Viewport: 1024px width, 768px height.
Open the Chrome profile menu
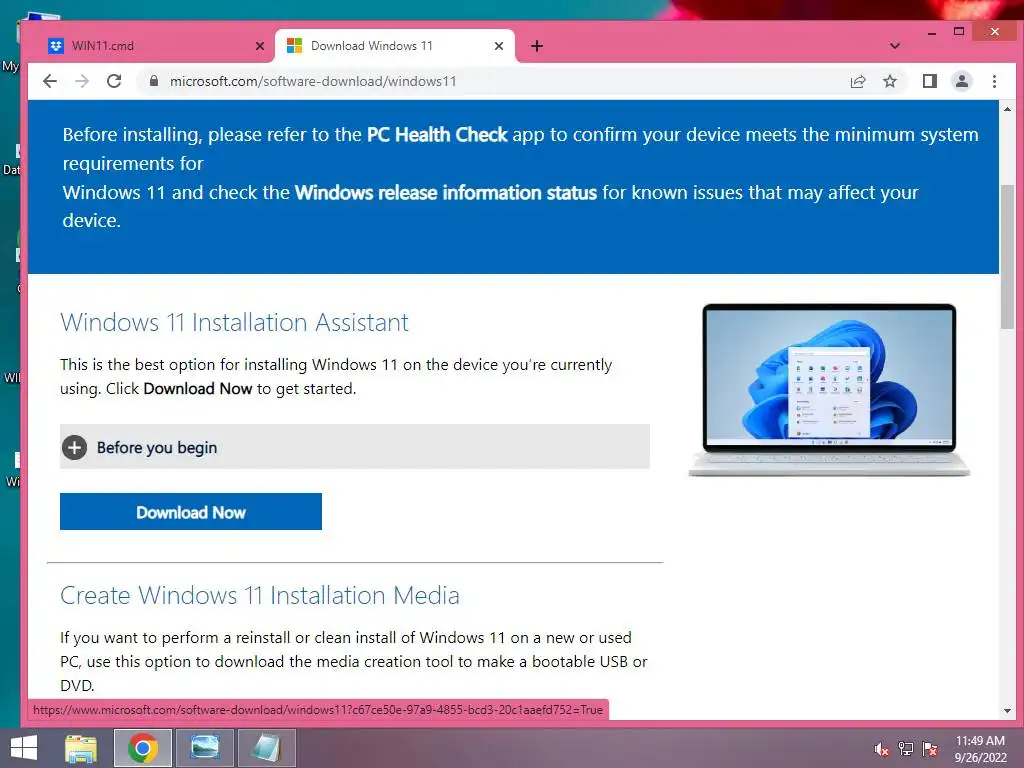962,81
